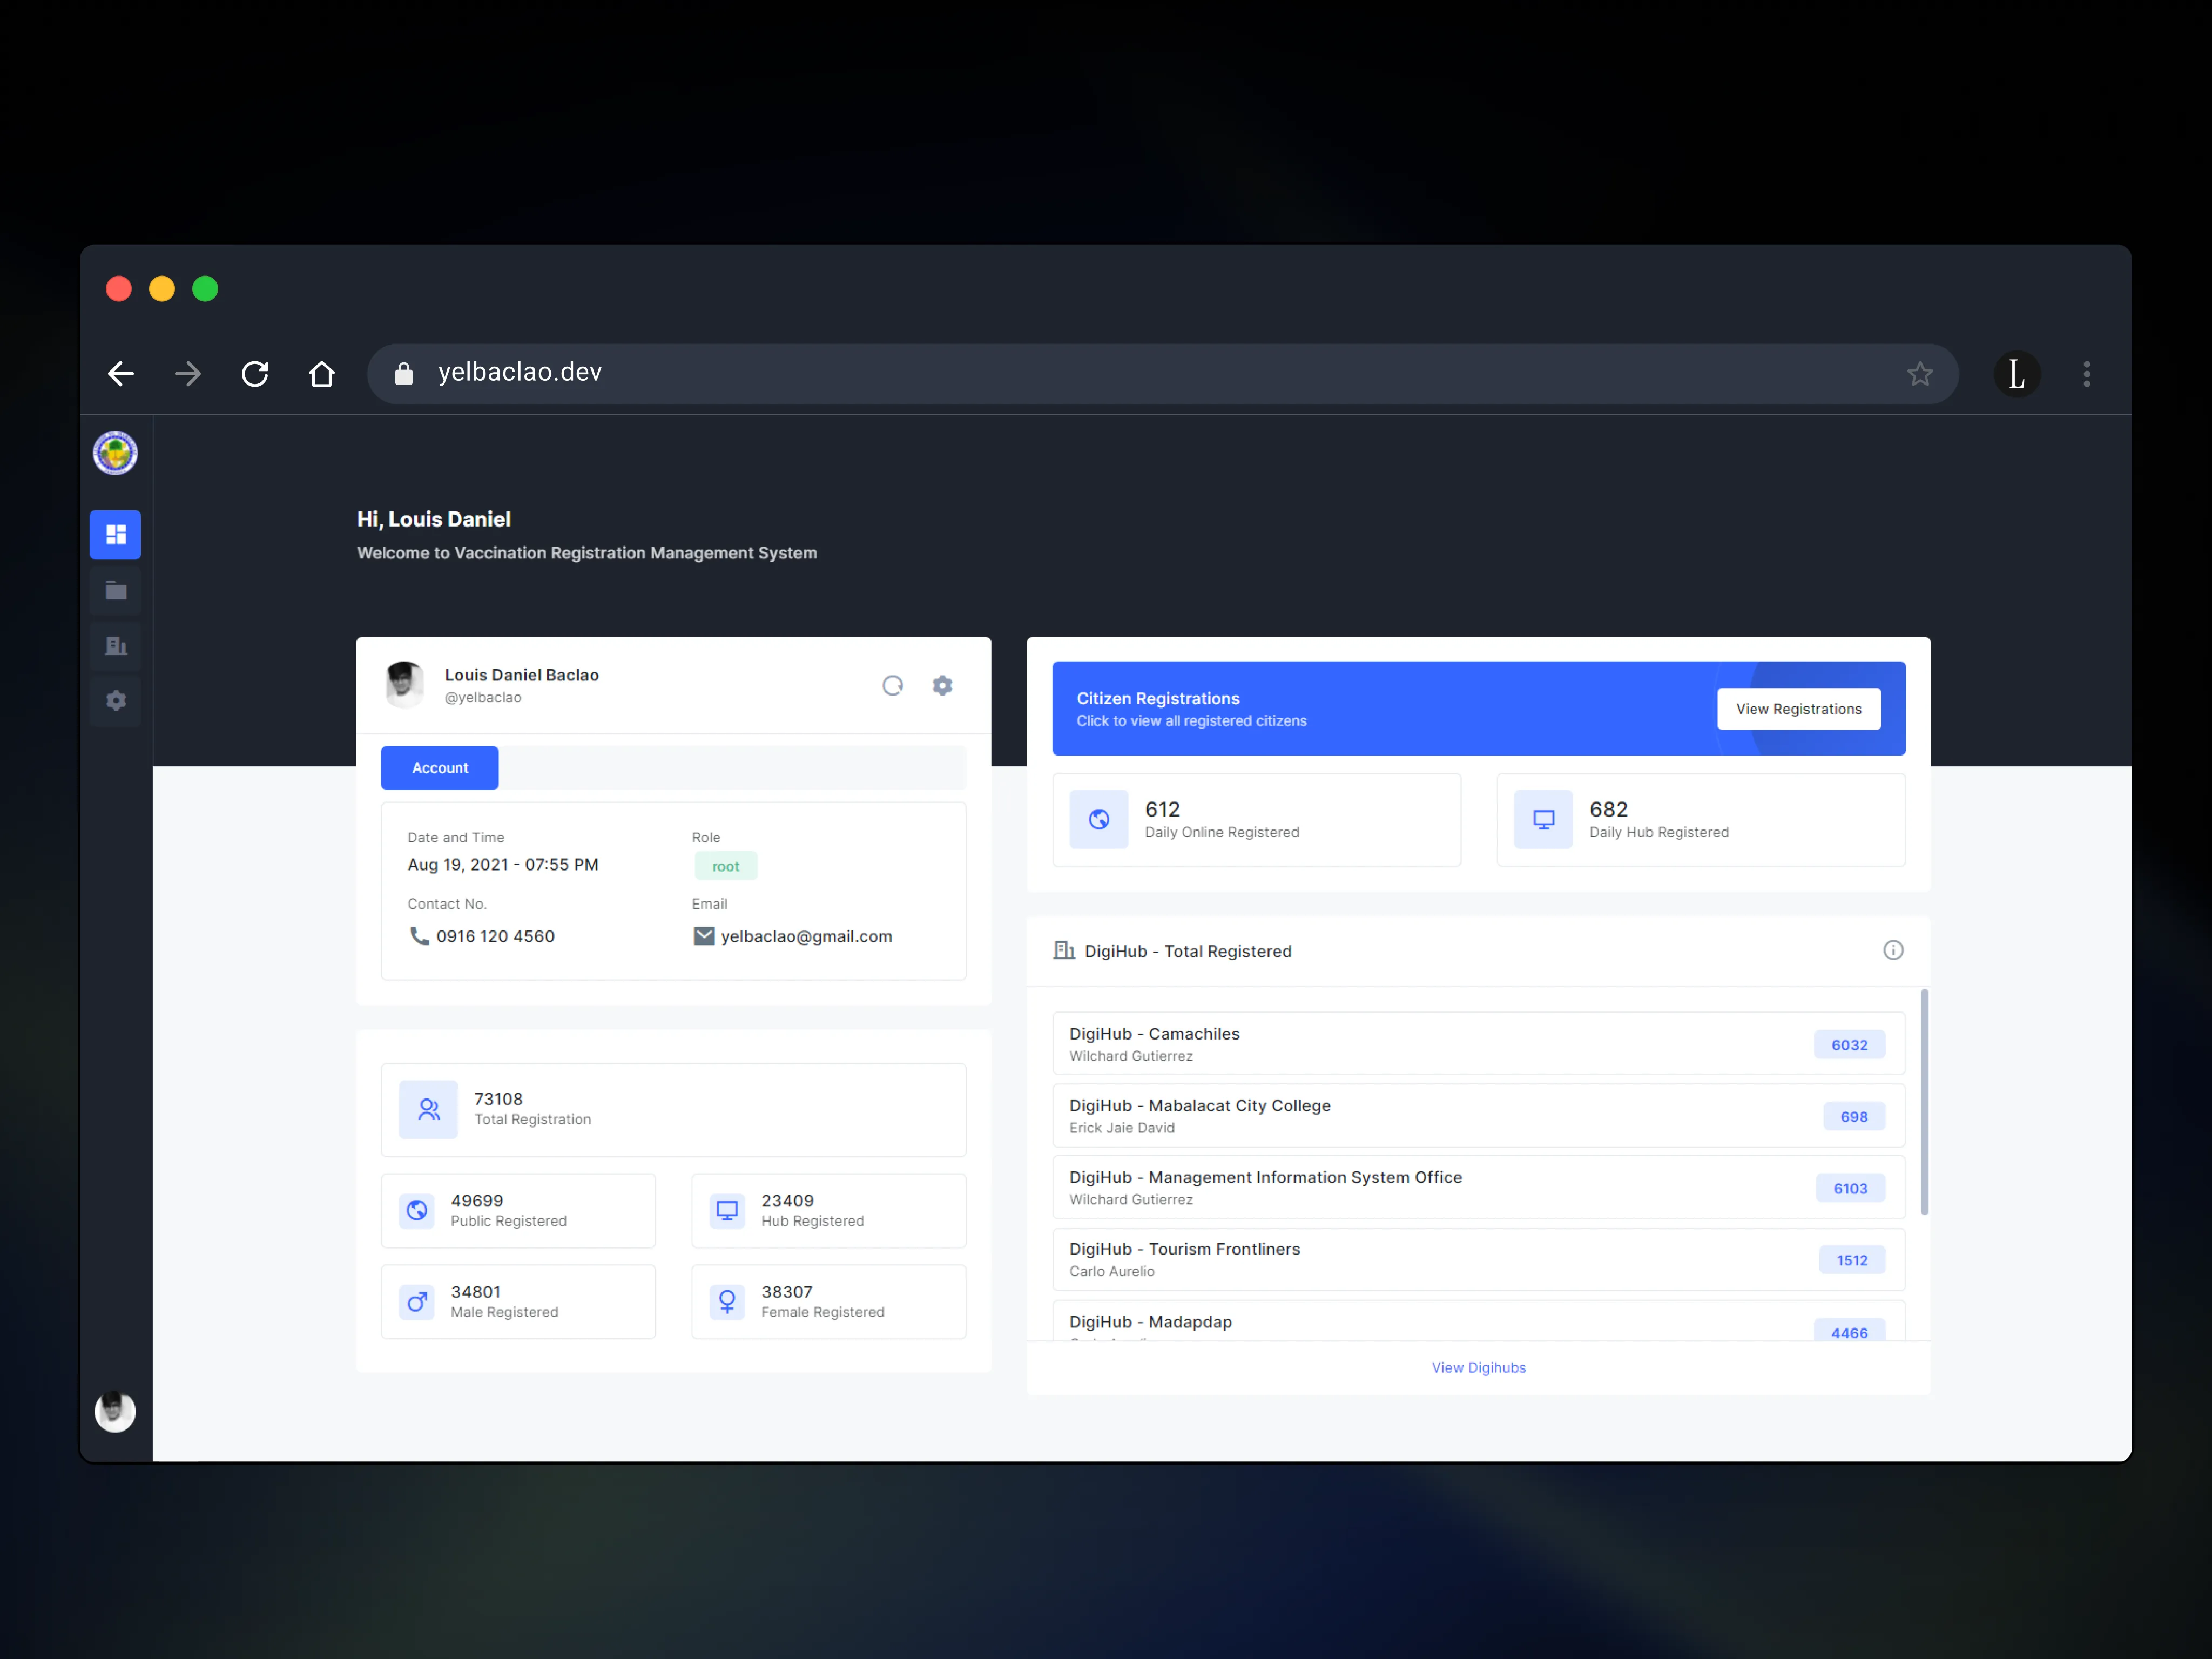Click the 73108 Total Registration value
Screen dimensions: 2212x1659
click(498, 1098)
